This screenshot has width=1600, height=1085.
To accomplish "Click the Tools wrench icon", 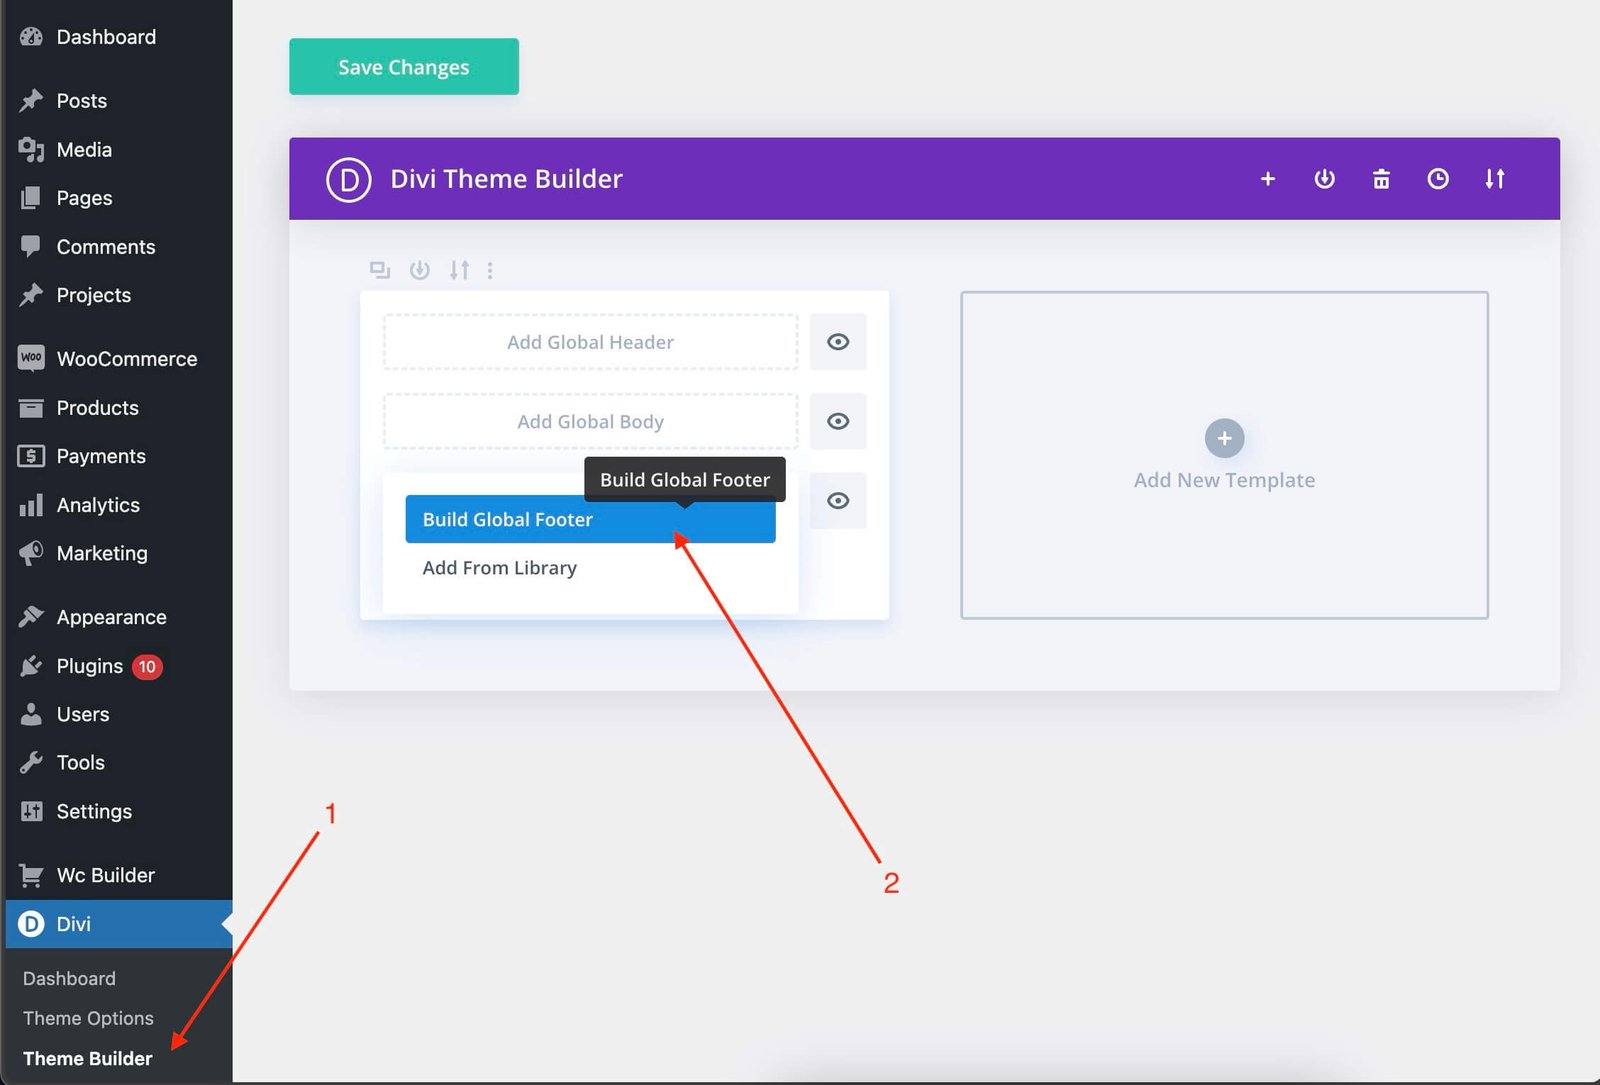I will (x=31, y=762).
